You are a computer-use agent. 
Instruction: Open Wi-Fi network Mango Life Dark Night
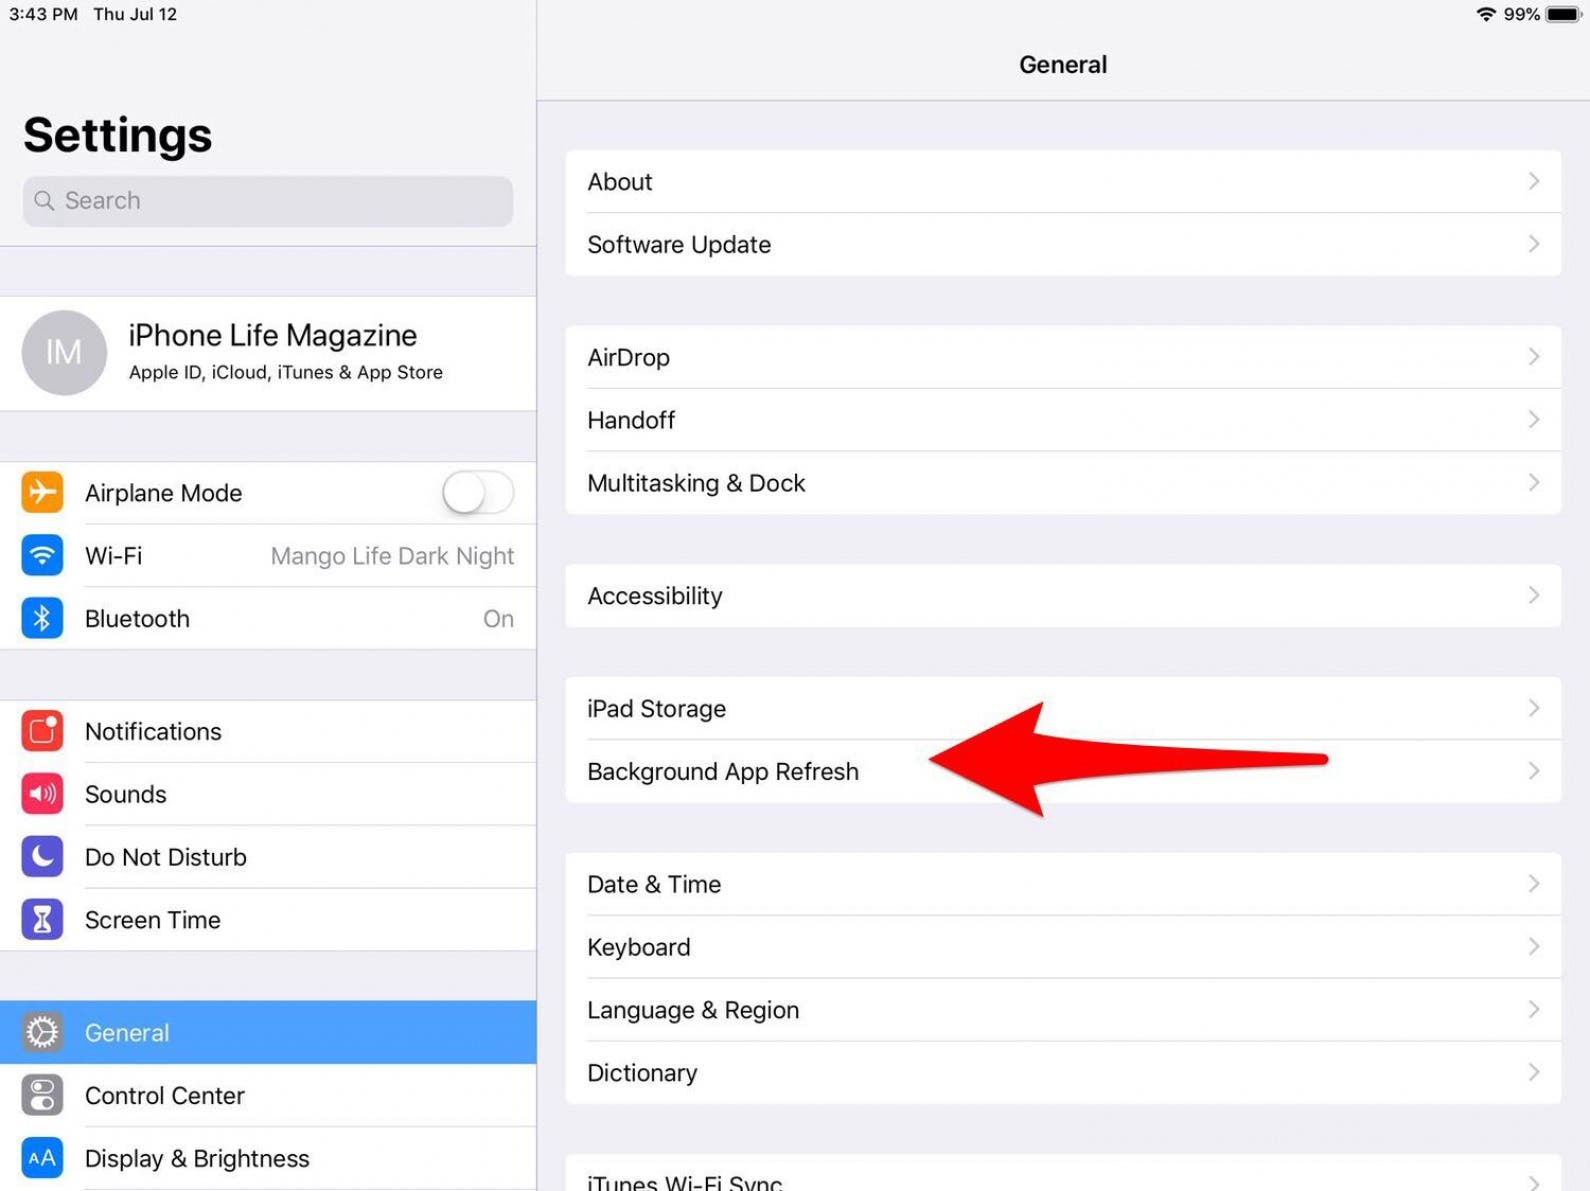tap(268, 555)
